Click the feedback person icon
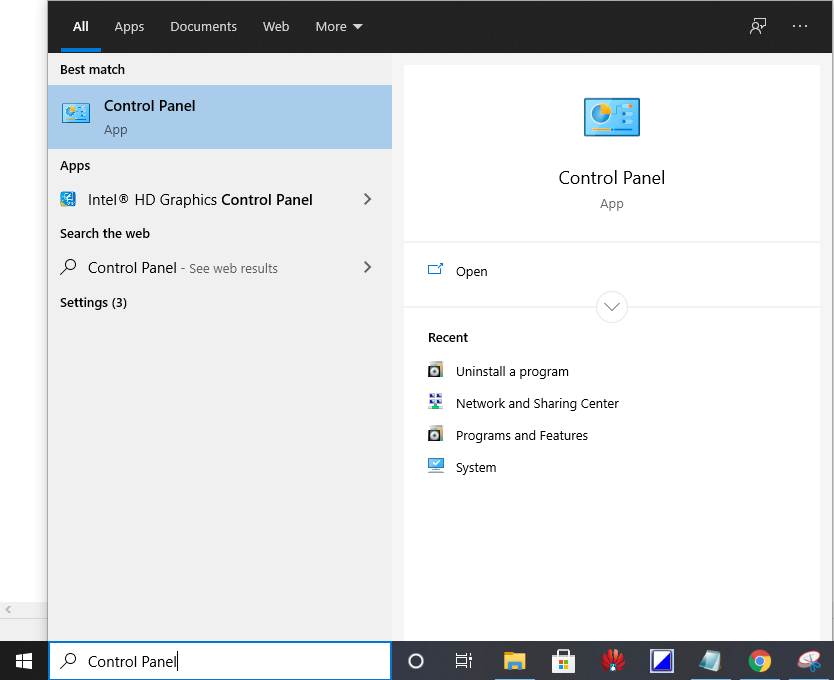 point(758,26)
